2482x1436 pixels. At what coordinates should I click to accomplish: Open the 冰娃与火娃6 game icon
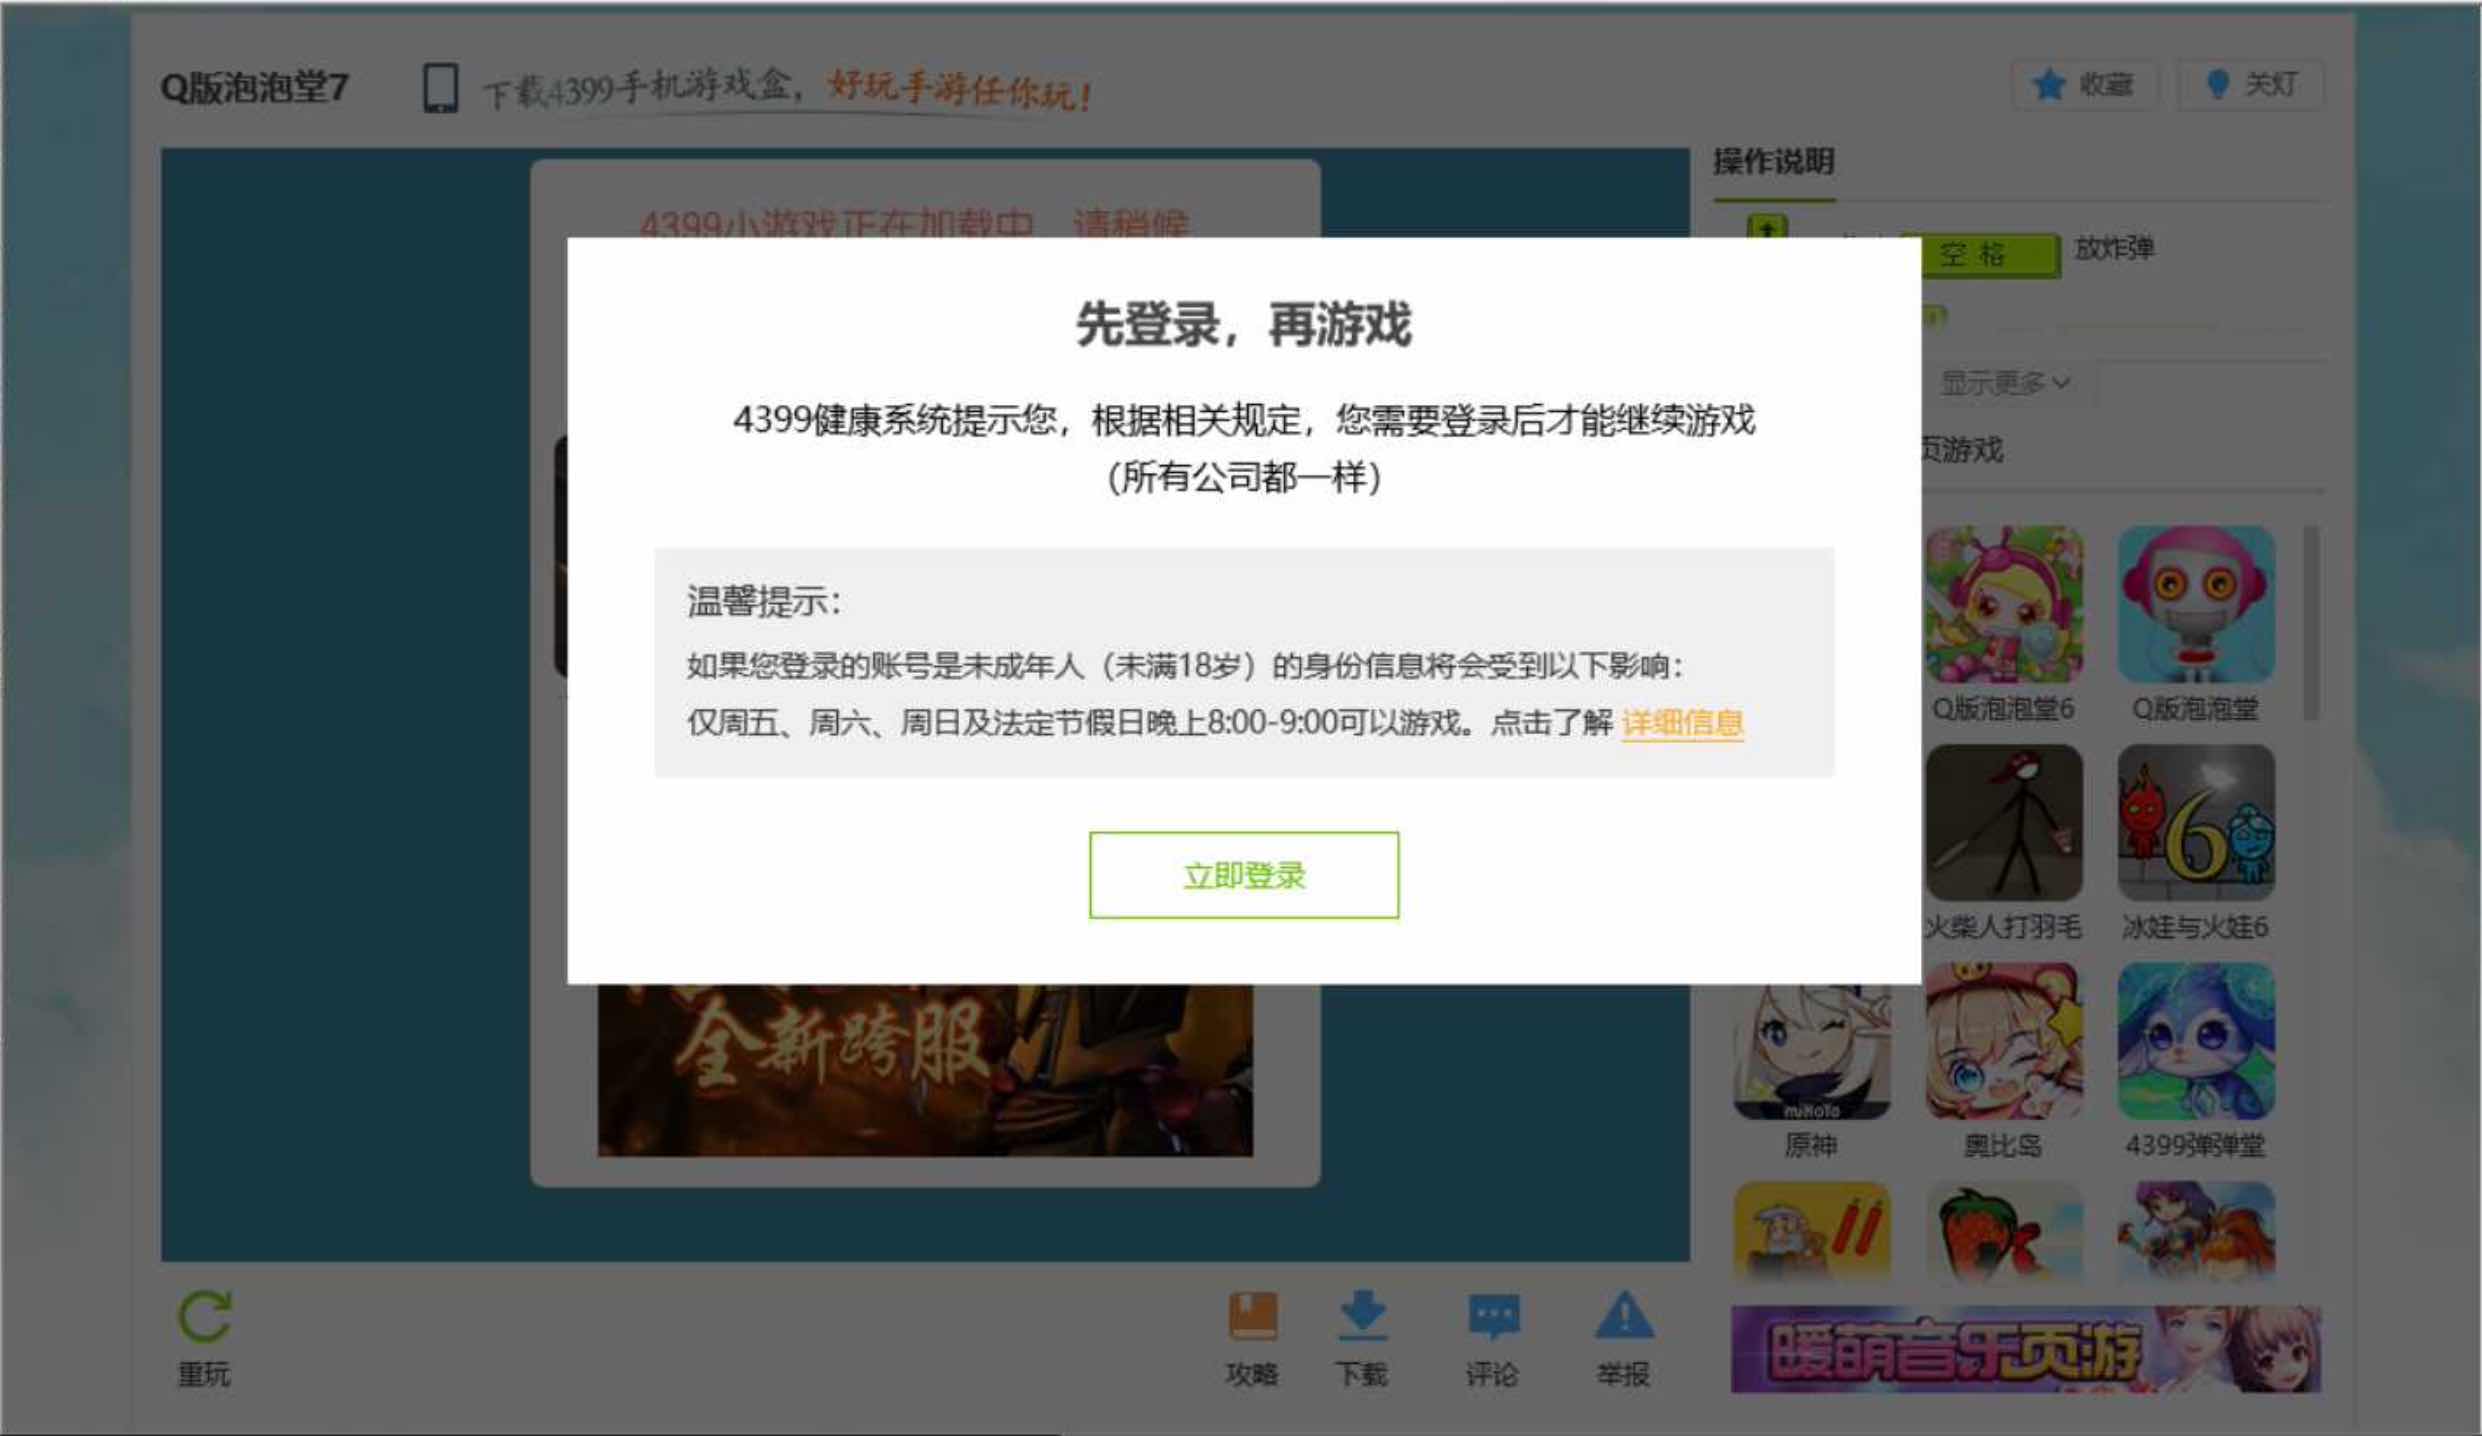[2196, 822]
